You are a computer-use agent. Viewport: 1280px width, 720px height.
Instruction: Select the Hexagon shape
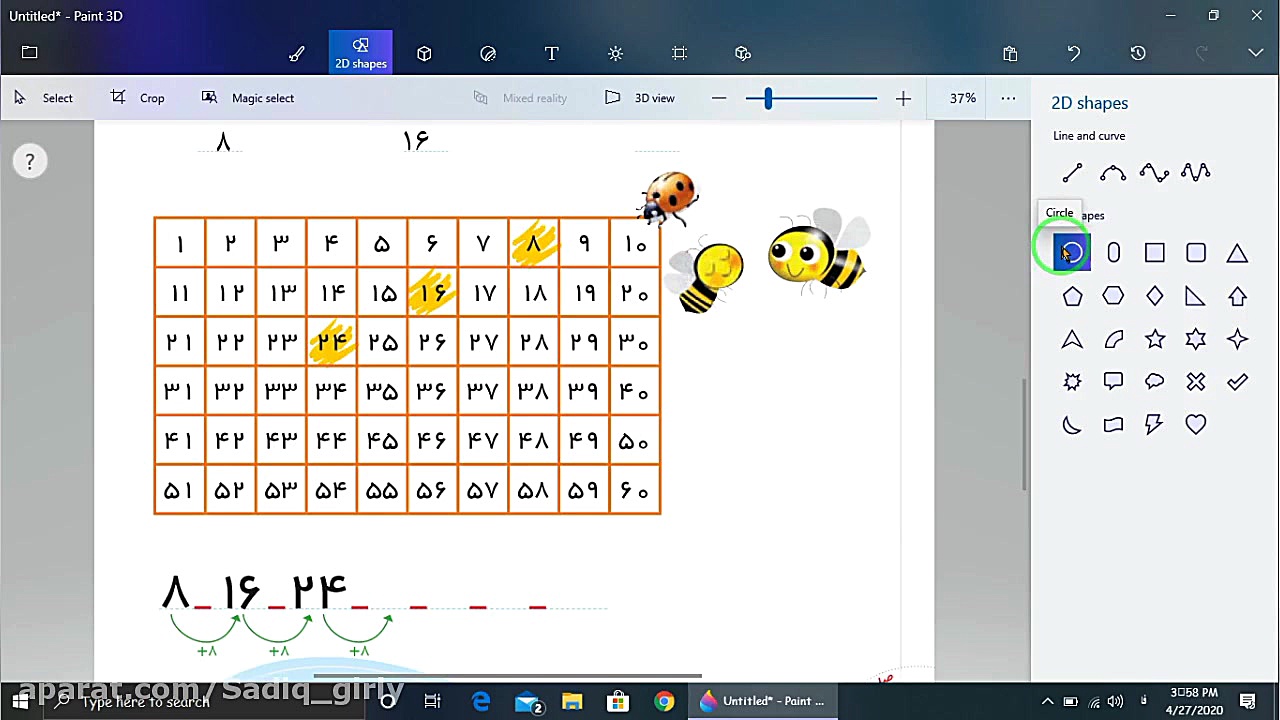click(1113, 296)
